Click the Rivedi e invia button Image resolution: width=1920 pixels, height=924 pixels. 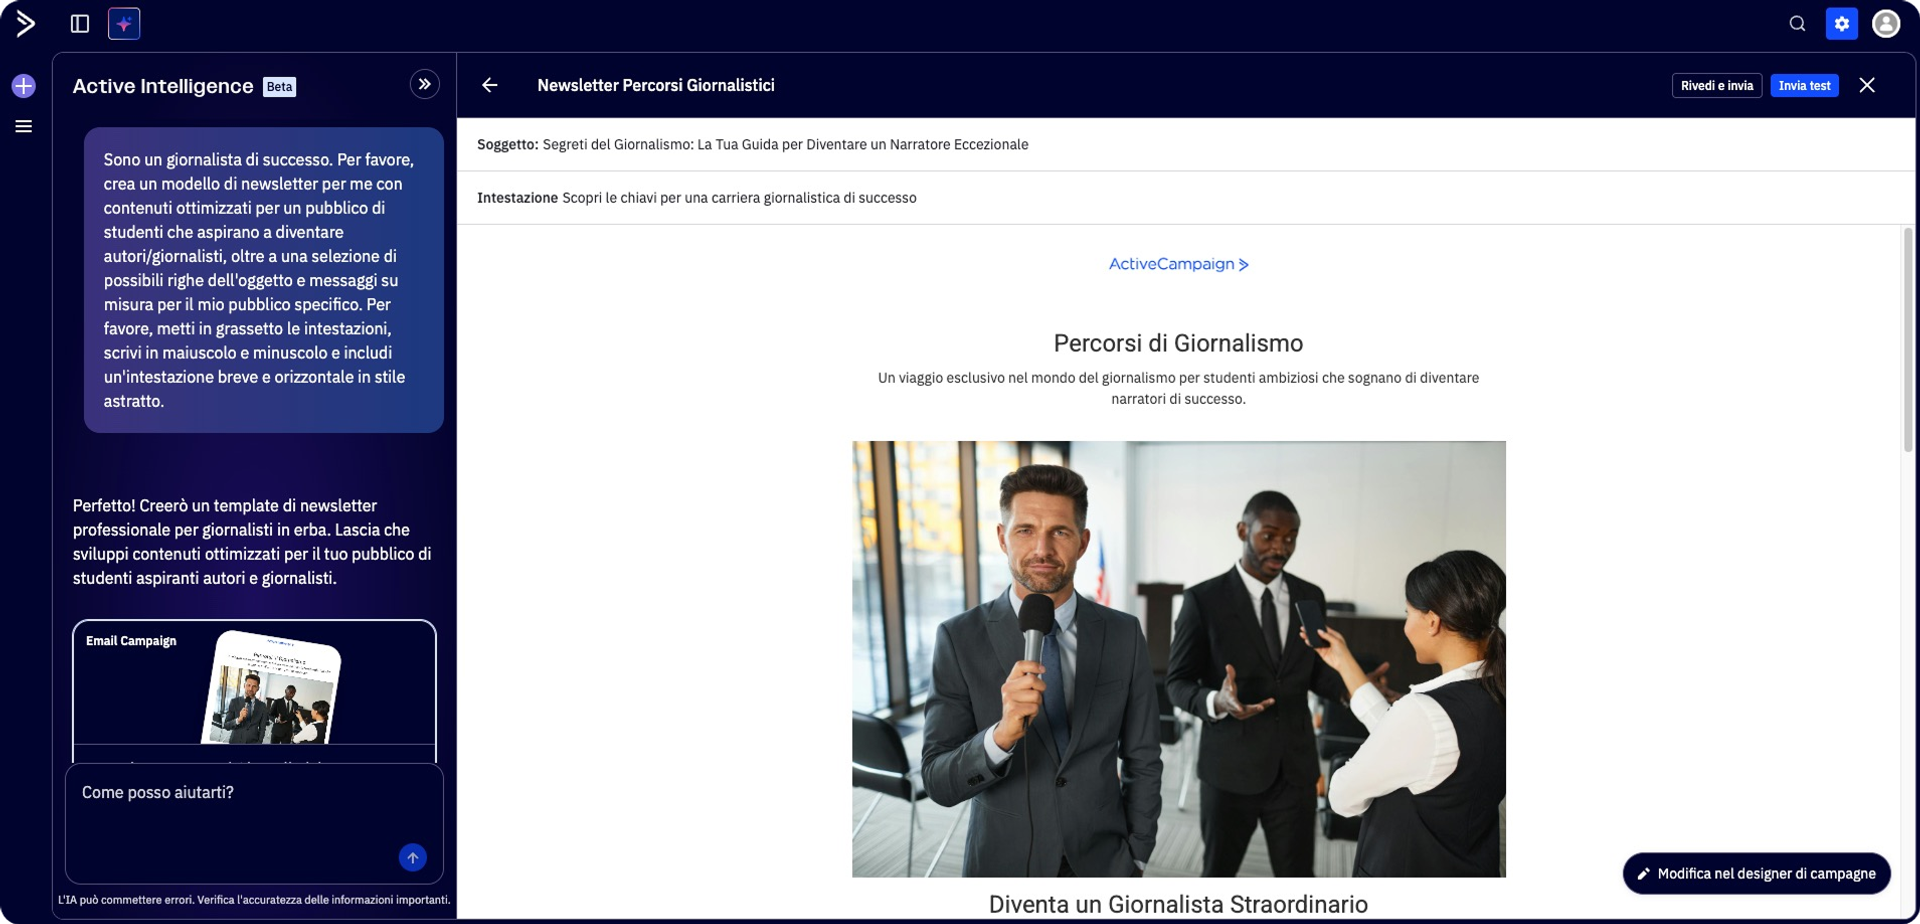1716,86
